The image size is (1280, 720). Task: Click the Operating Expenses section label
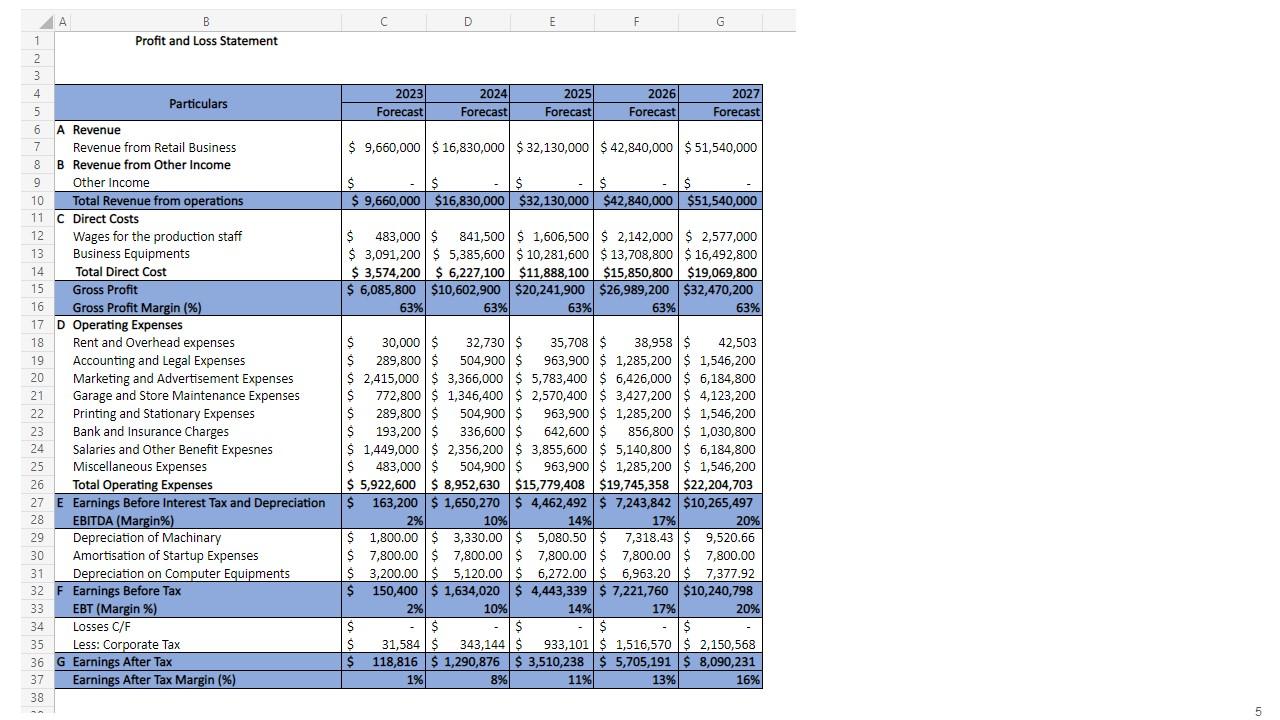(x=126, y=324)
